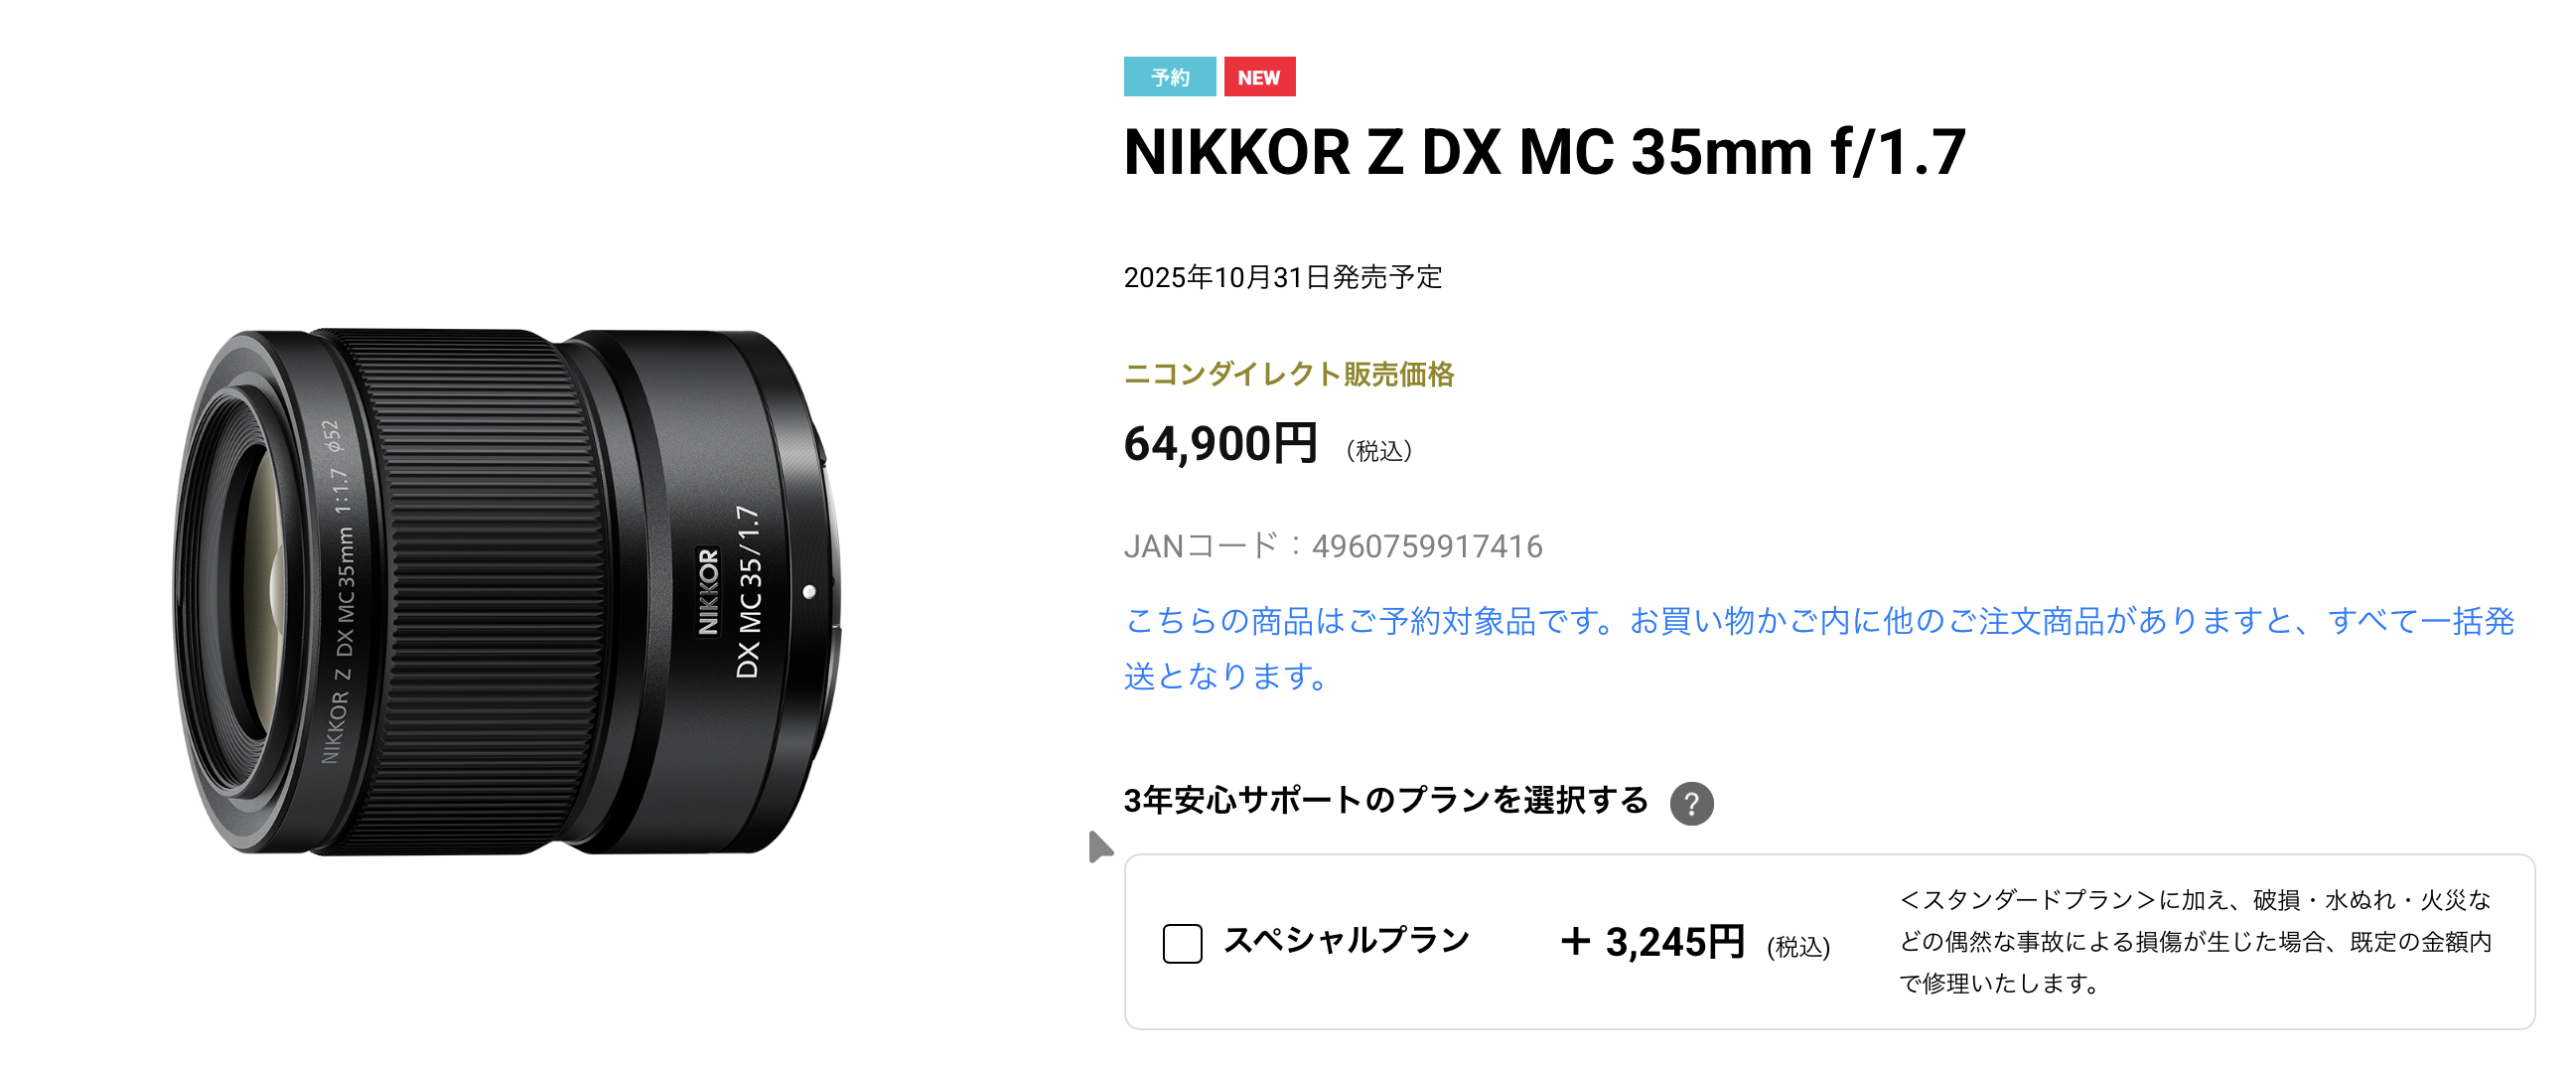The image size is (2576, 1073).
Task: Click the DX MC 35/1.7 lens barrel marking
Action: point(749,592)
